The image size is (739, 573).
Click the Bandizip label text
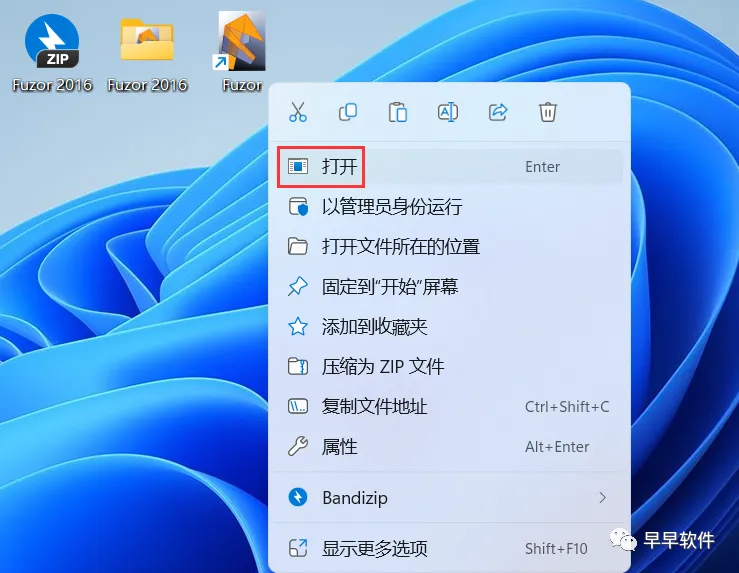coord(355,498)
